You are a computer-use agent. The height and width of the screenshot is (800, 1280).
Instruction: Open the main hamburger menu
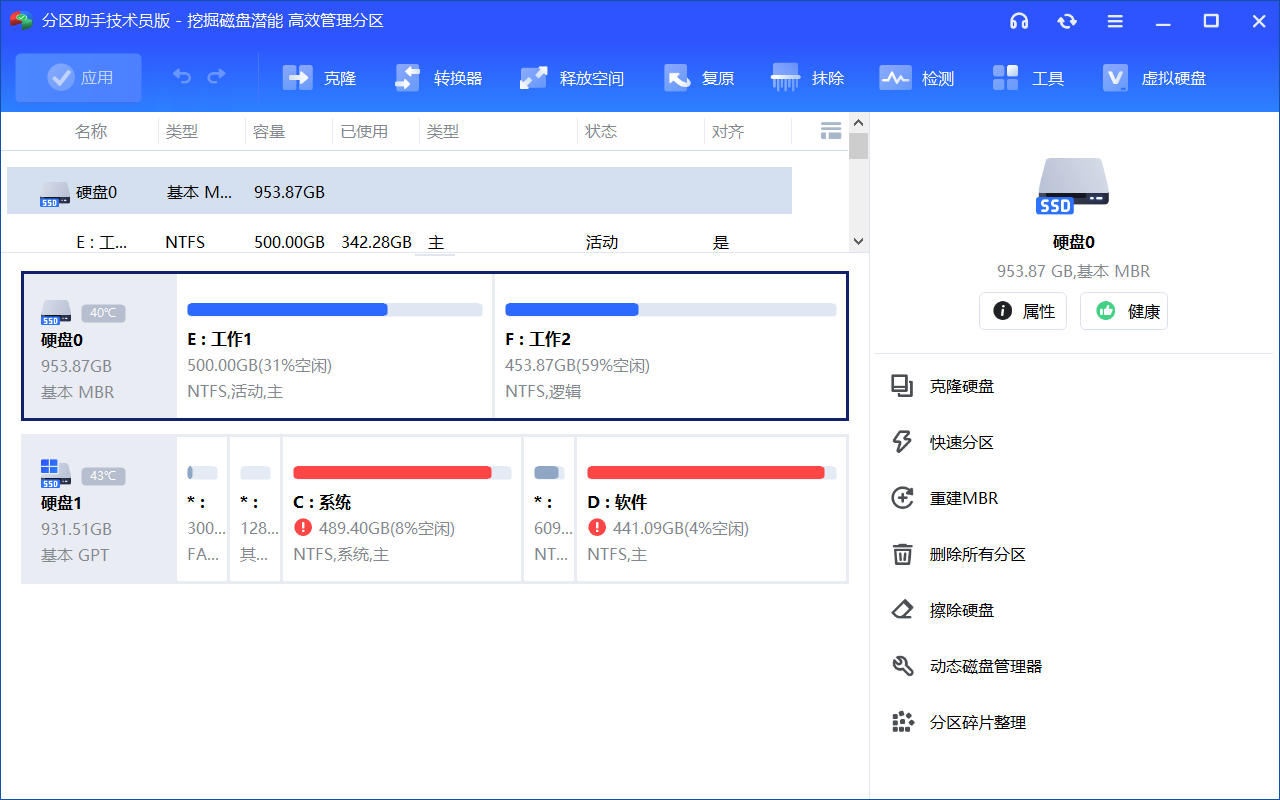(1115, 20)
